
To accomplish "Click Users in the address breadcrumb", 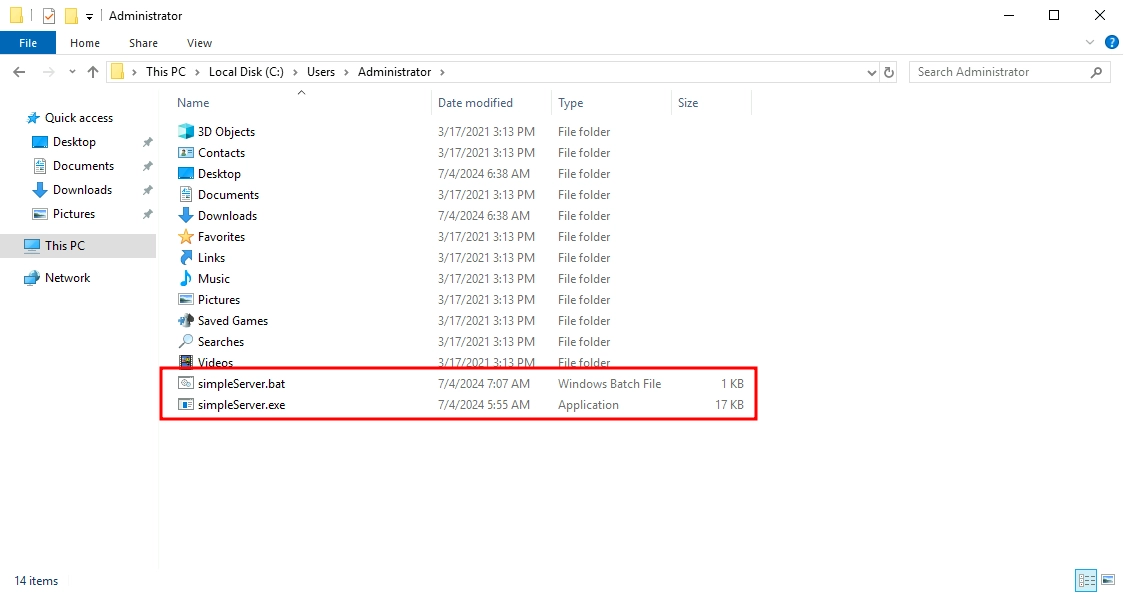I will 321,72.
